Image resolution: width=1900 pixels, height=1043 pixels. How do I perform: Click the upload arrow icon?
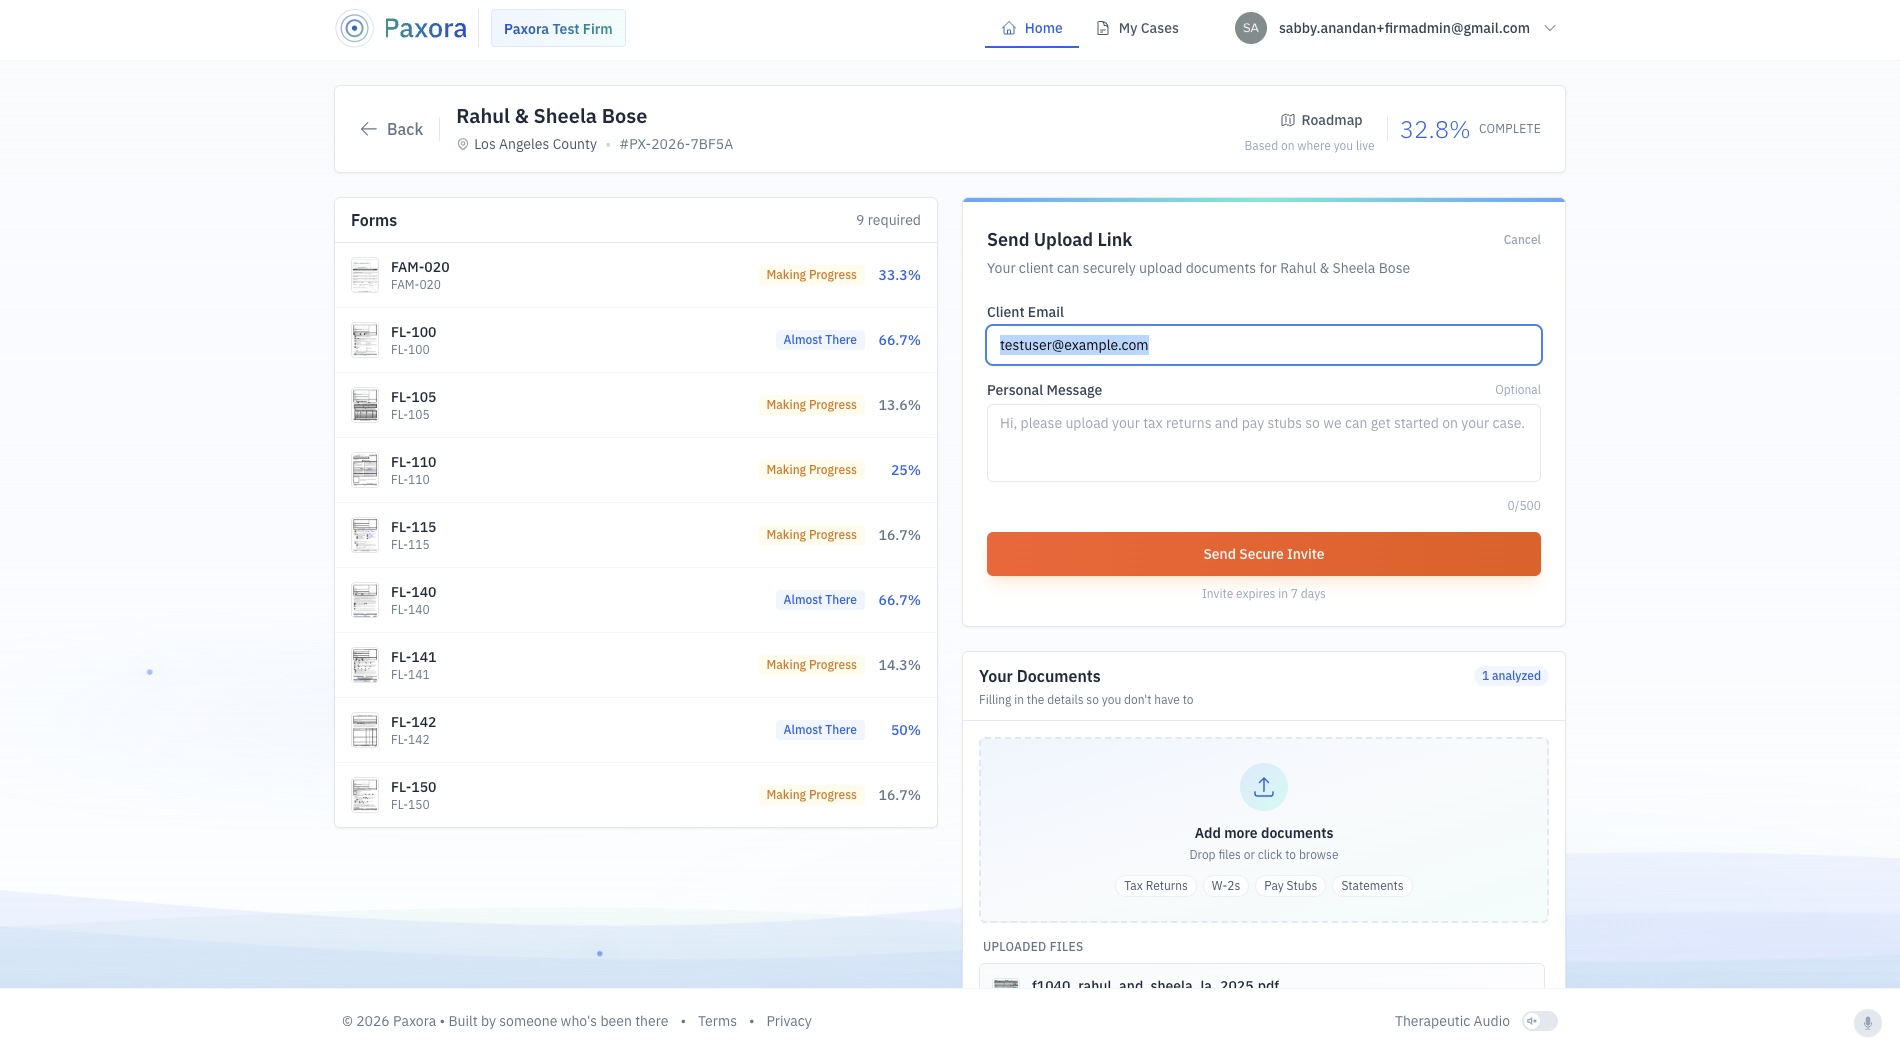tap(1263, 787)
